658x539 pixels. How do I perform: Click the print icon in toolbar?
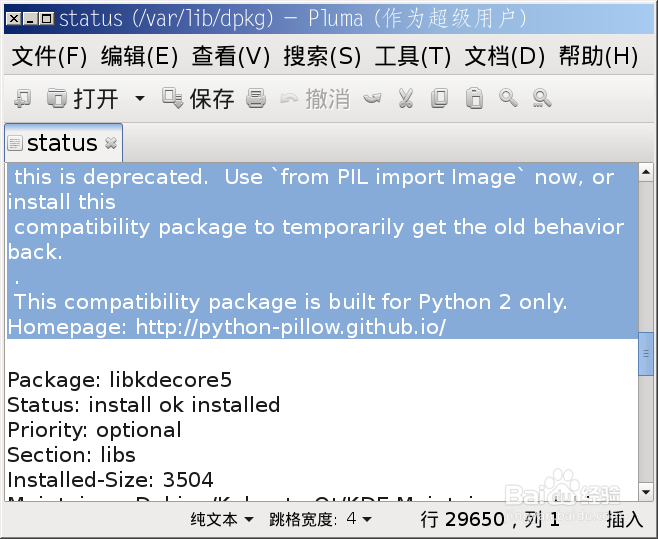(256, 99)
